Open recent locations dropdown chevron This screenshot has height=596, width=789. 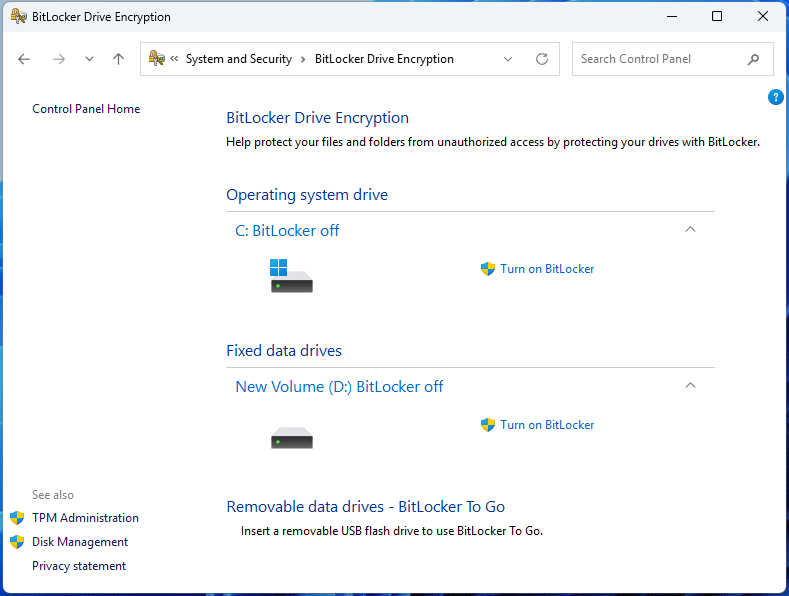[89, 59]
